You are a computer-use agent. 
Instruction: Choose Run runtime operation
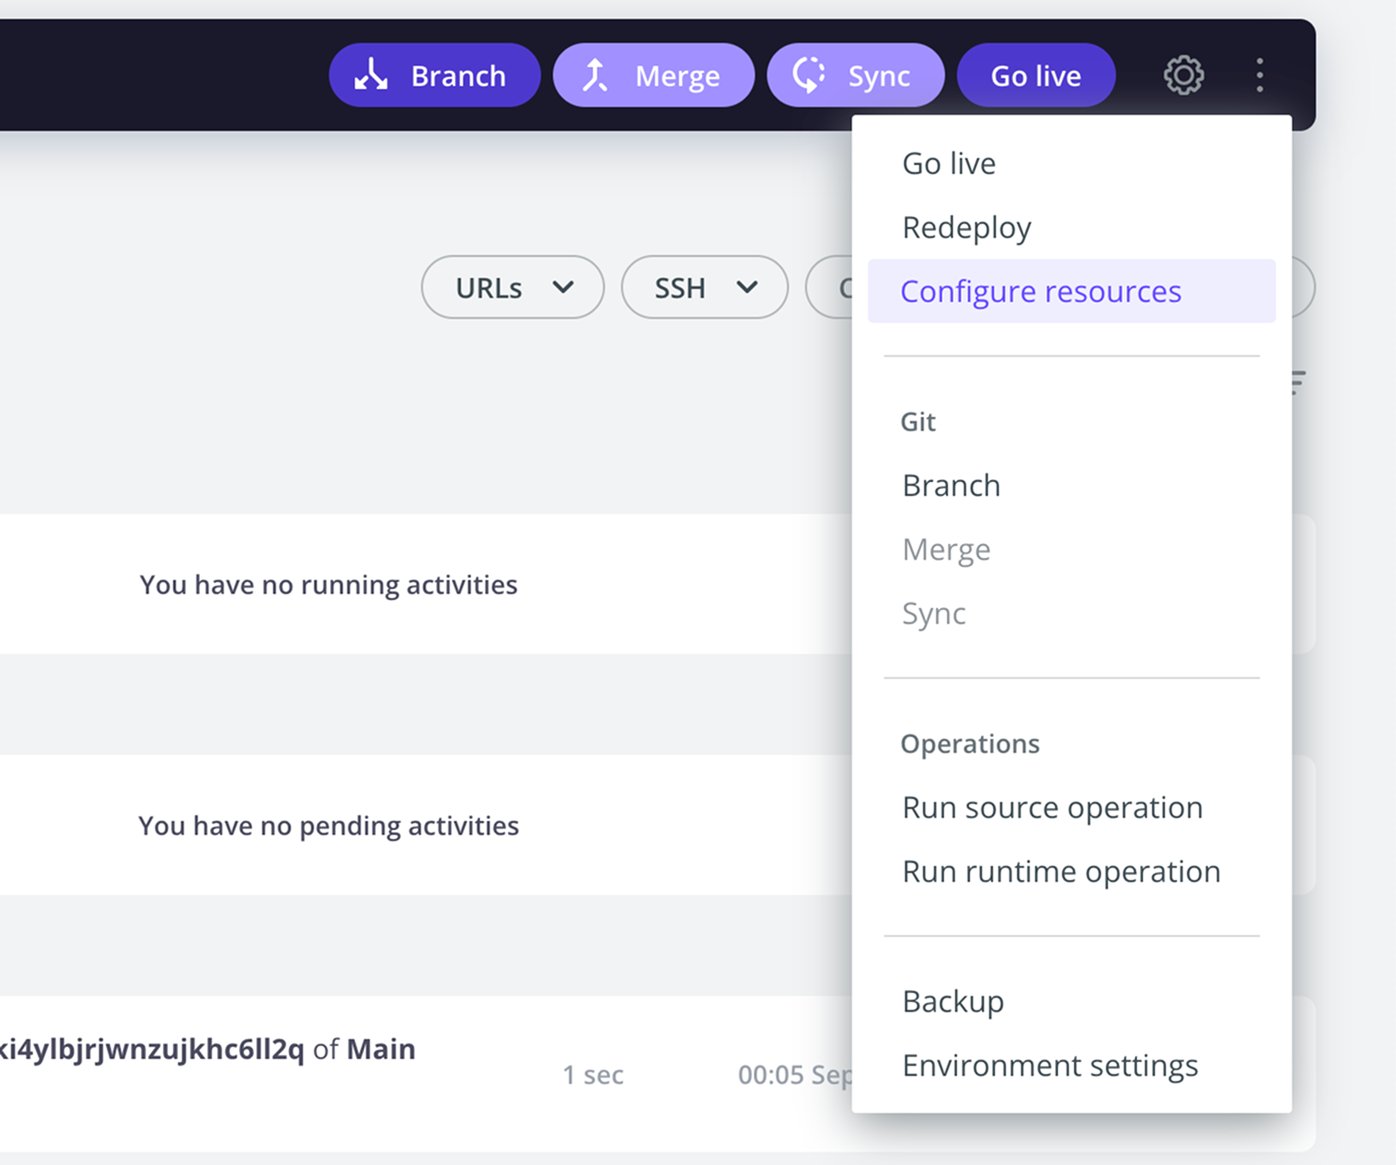coord(1061,871)
